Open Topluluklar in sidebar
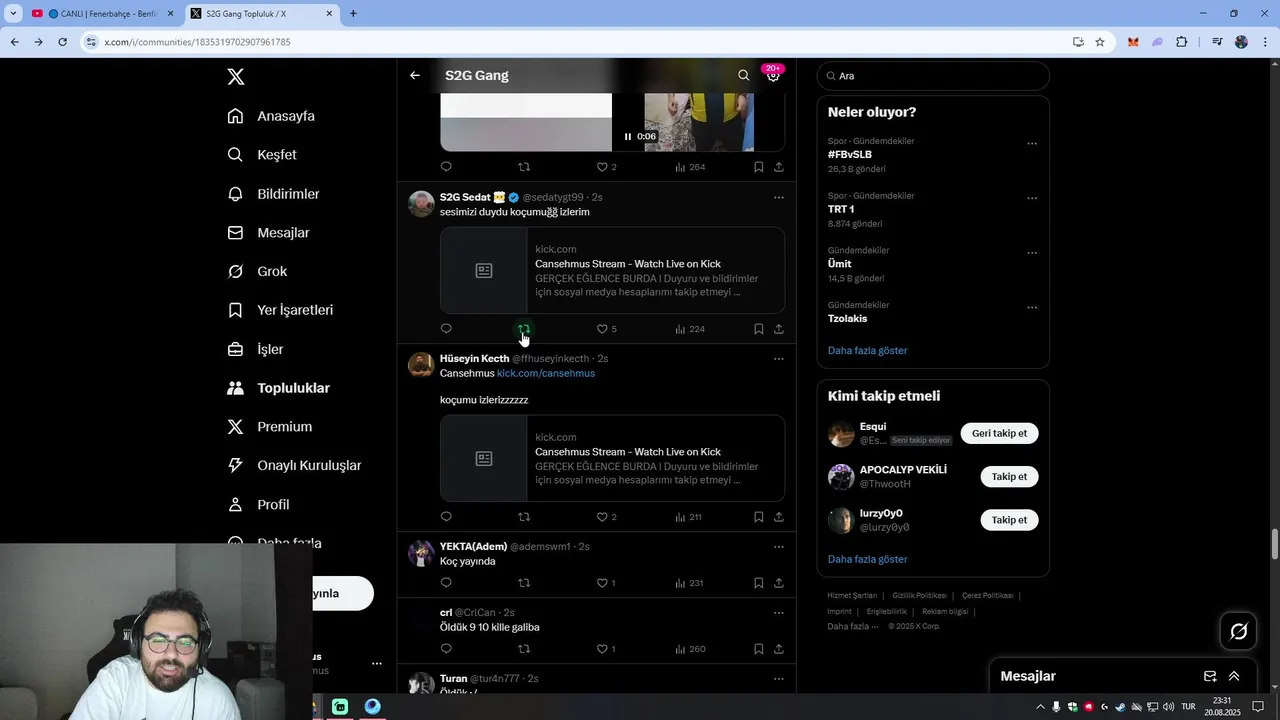1280x720 pixels. 278,388
